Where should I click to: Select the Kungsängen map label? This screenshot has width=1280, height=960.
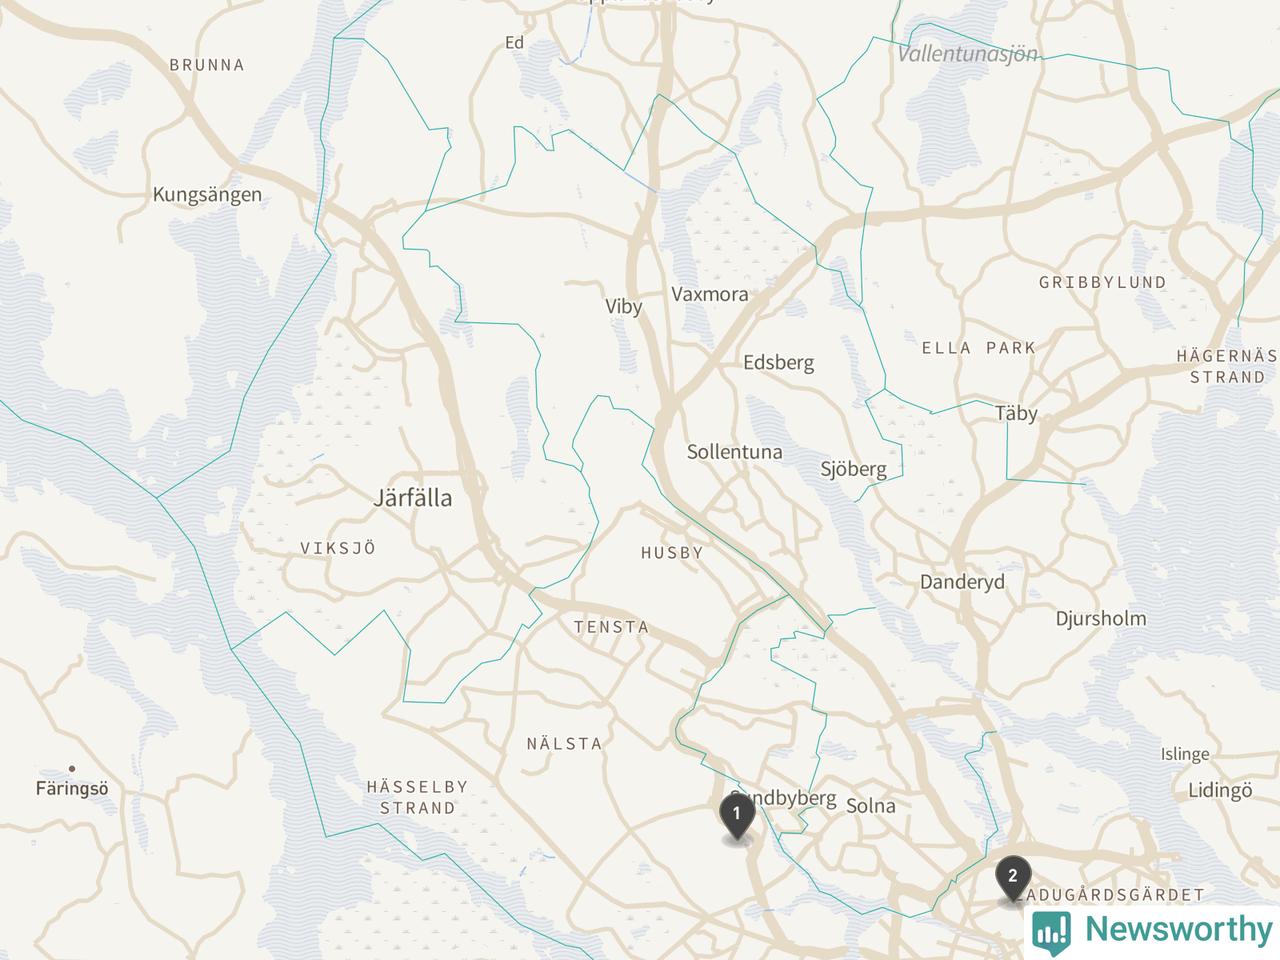[207, 195]
